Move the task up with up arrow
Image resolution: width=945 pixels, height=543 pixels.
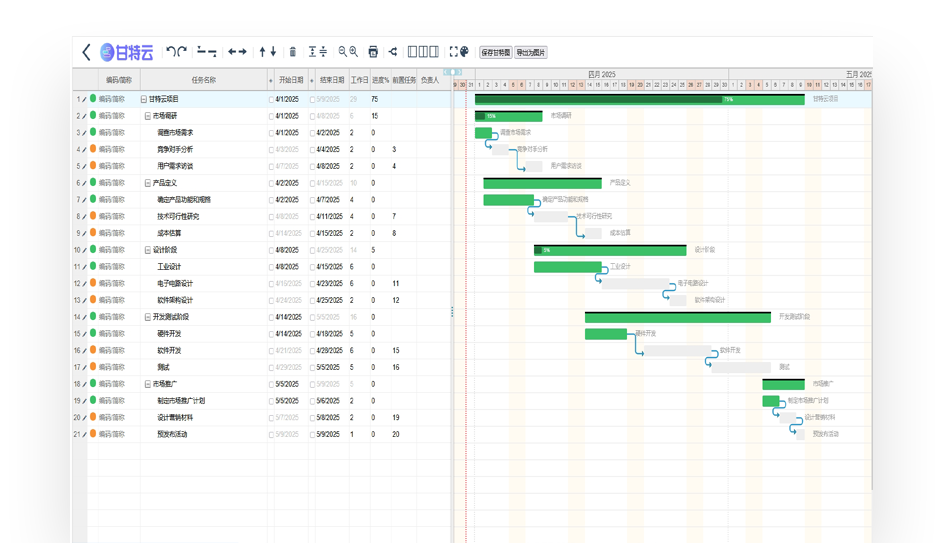(262, 52)
